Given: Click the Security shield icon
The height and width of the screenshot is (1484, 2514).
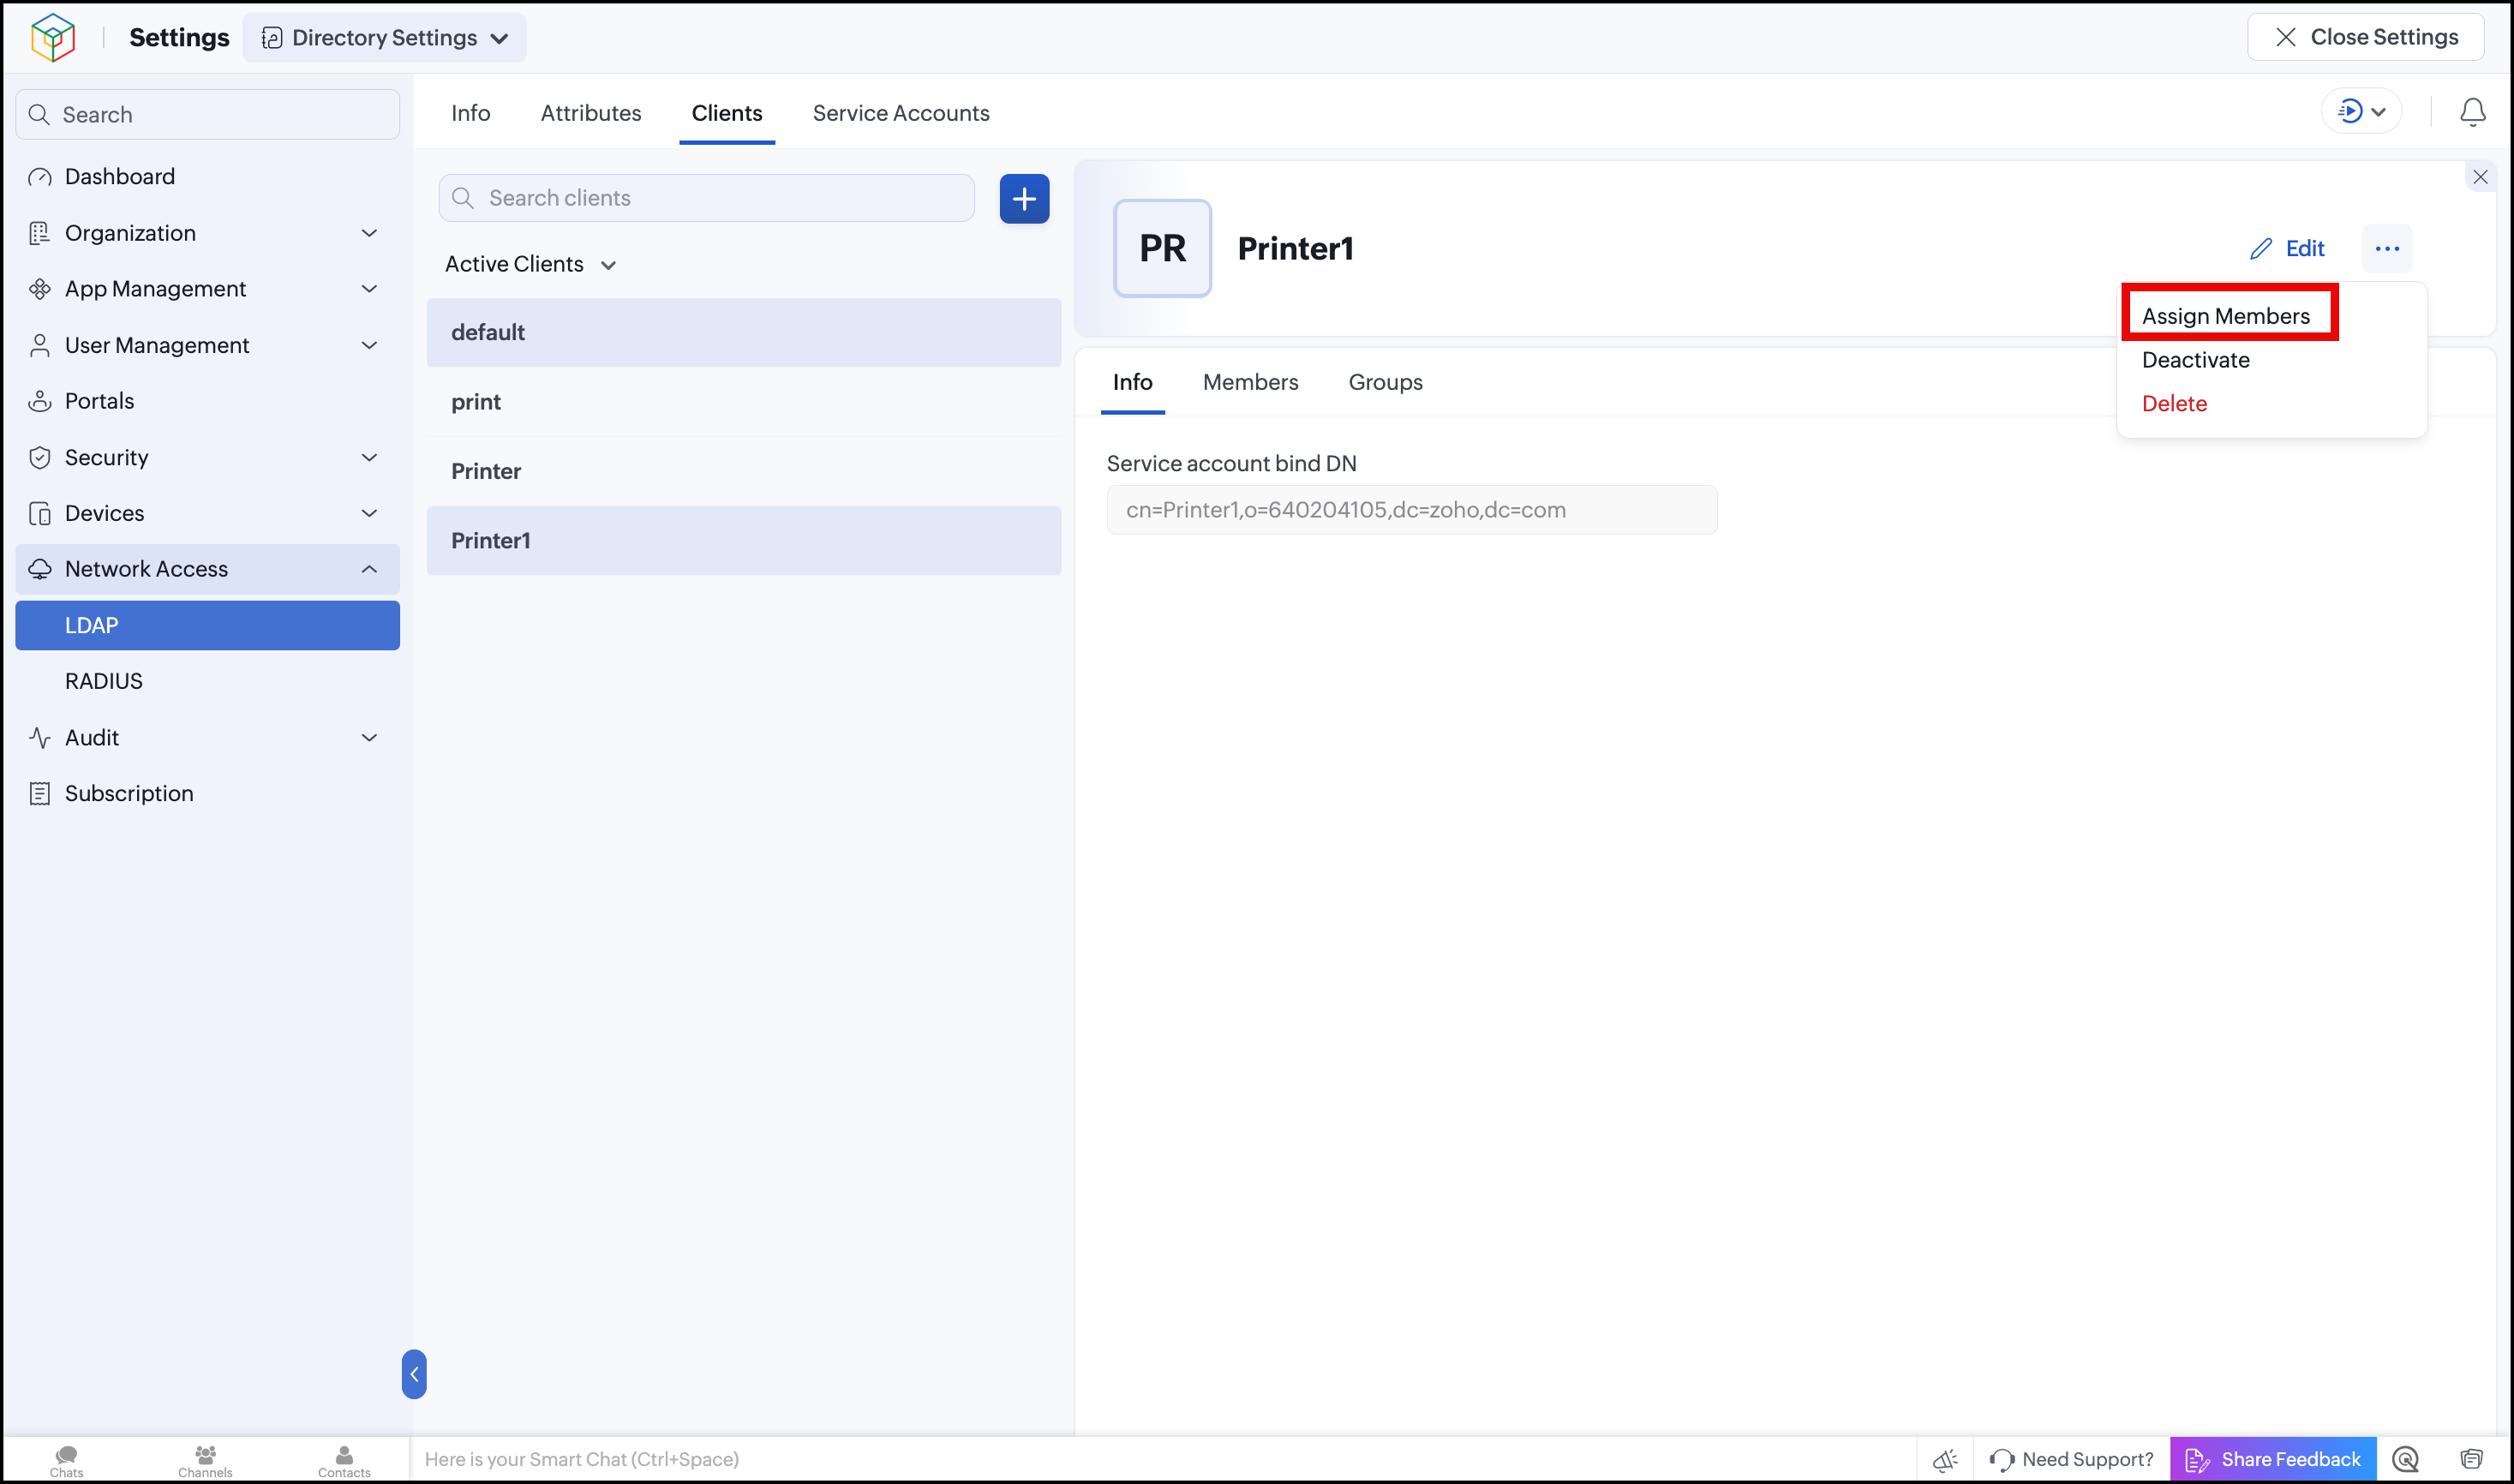Looking at the screenshot, I should tap(40, 457).
